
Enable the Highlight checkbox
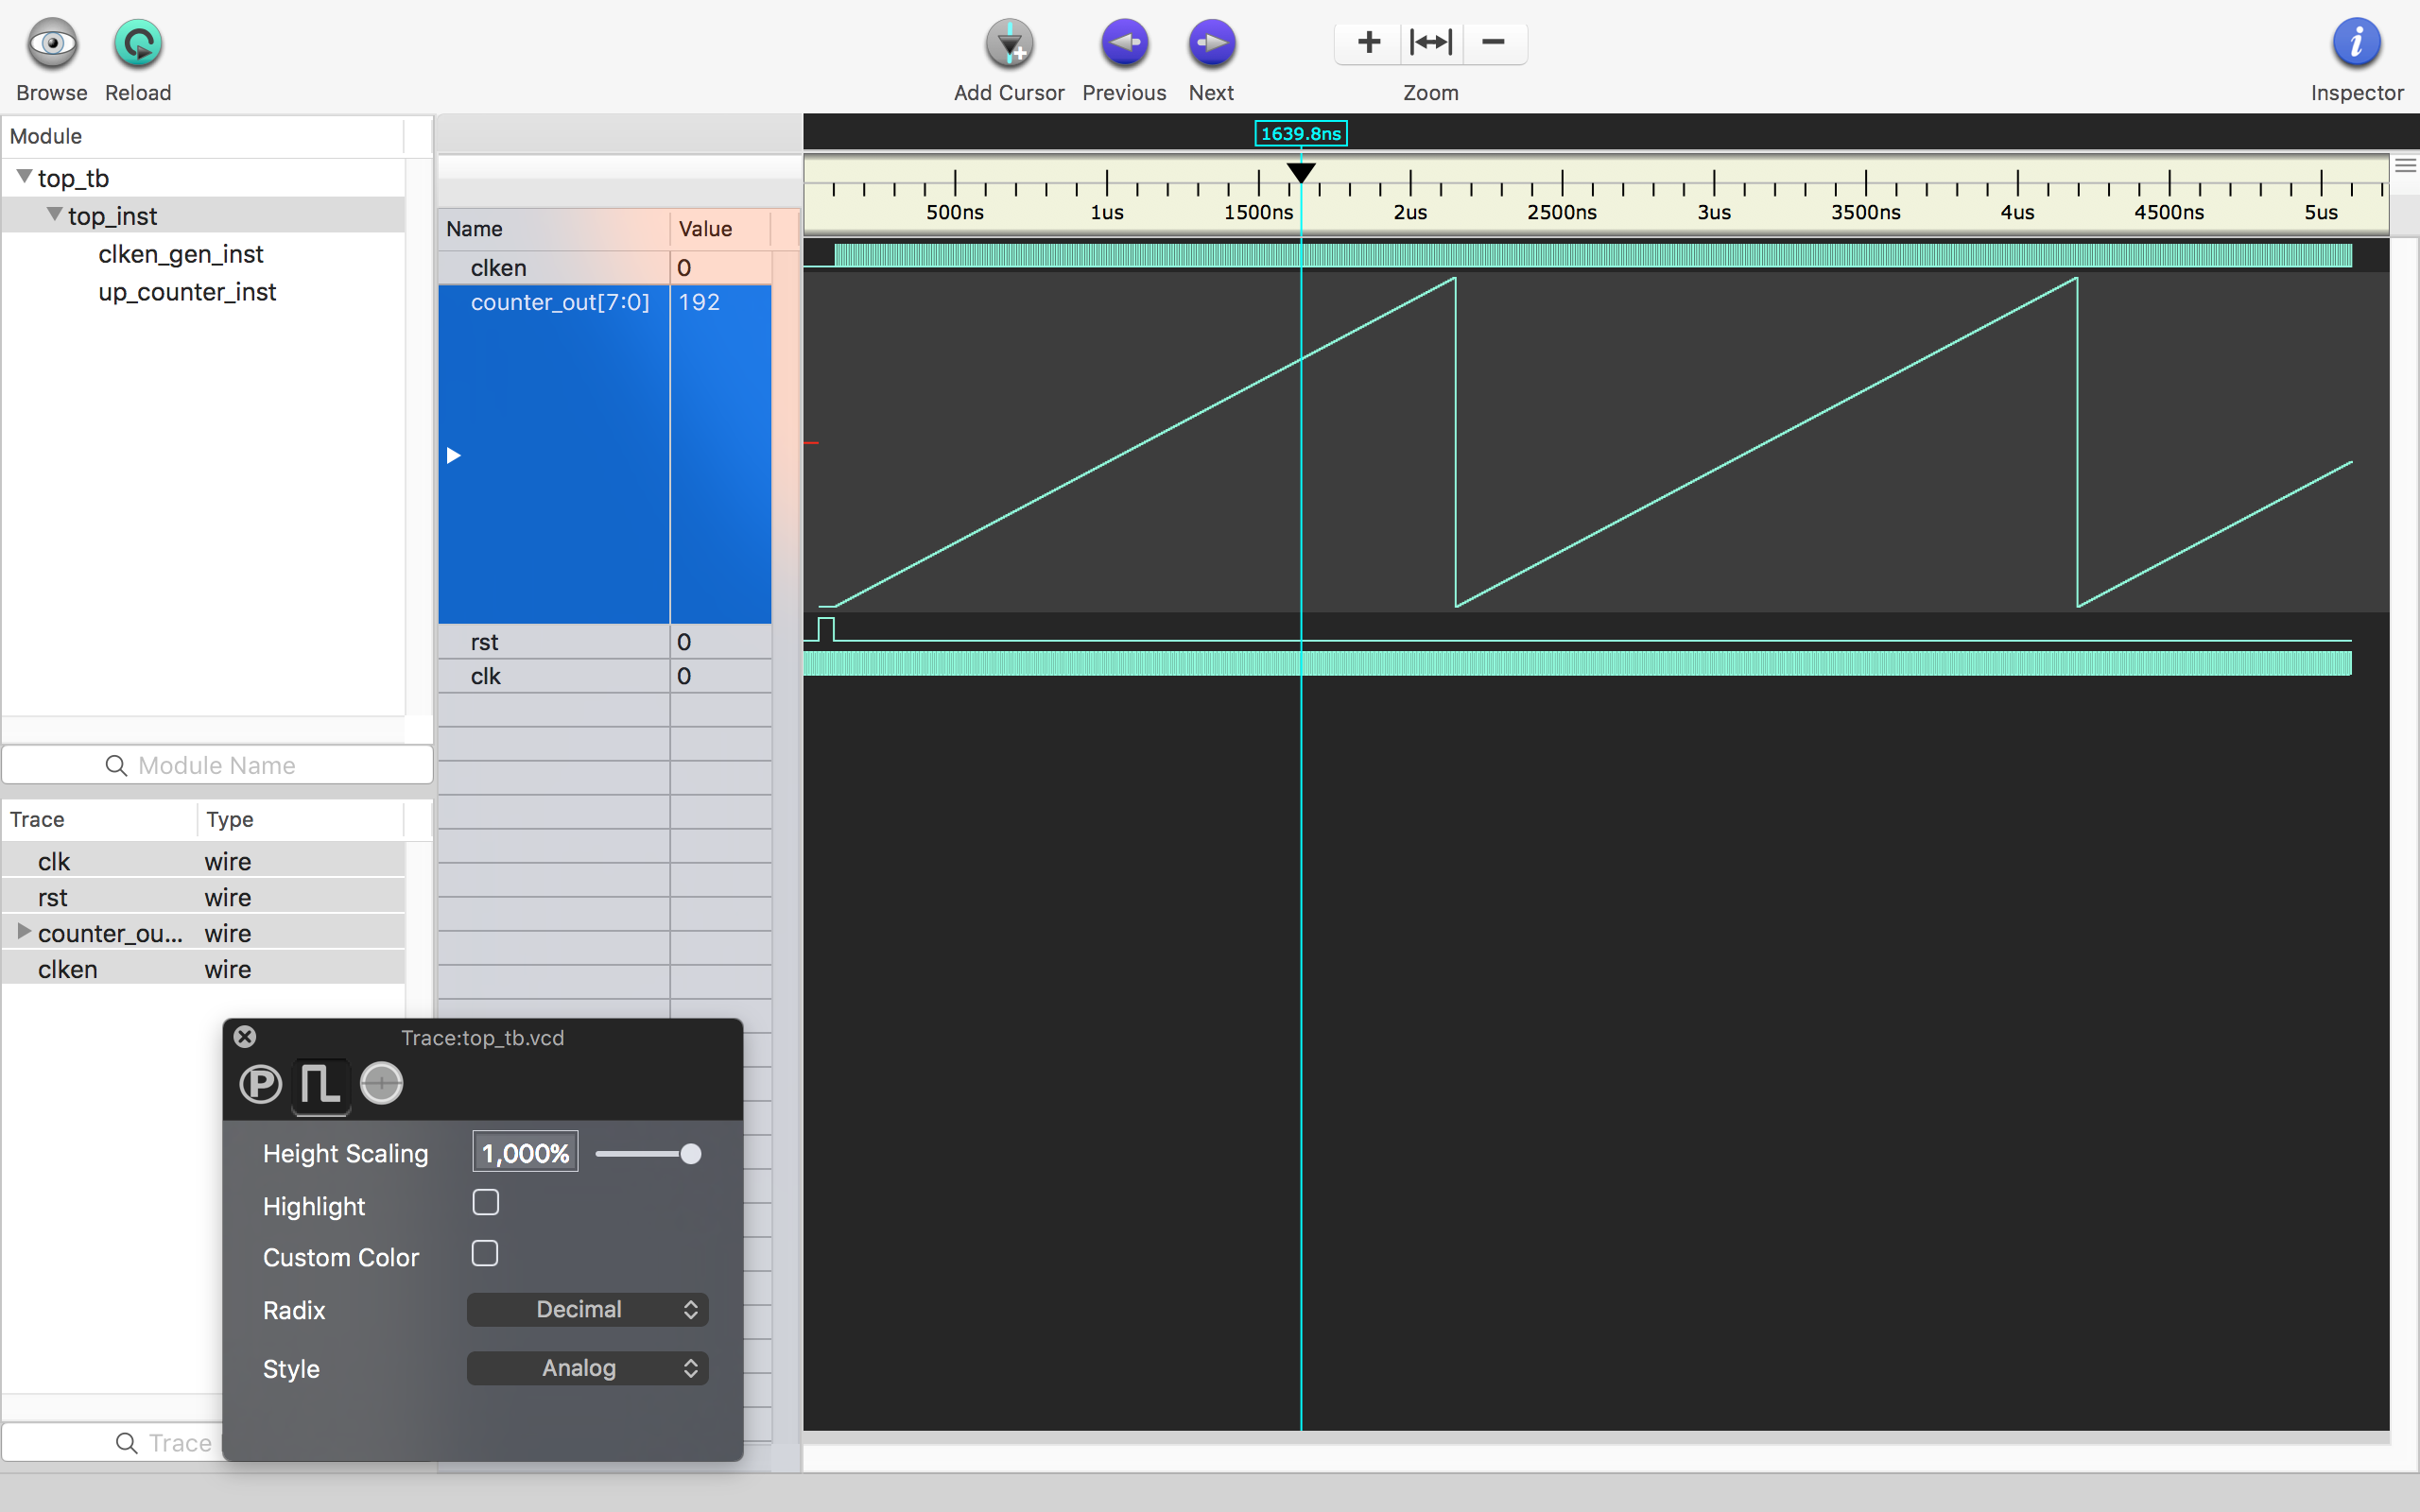pos(485,1203)
